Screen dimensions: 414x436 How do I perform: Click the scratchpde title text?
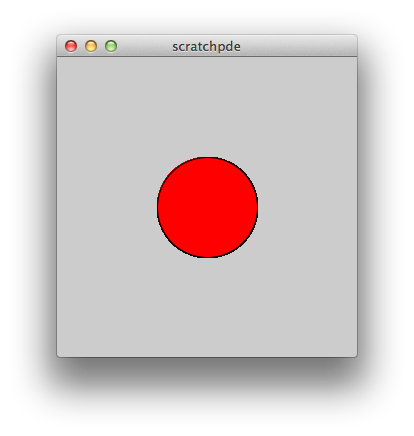point(206,47)
